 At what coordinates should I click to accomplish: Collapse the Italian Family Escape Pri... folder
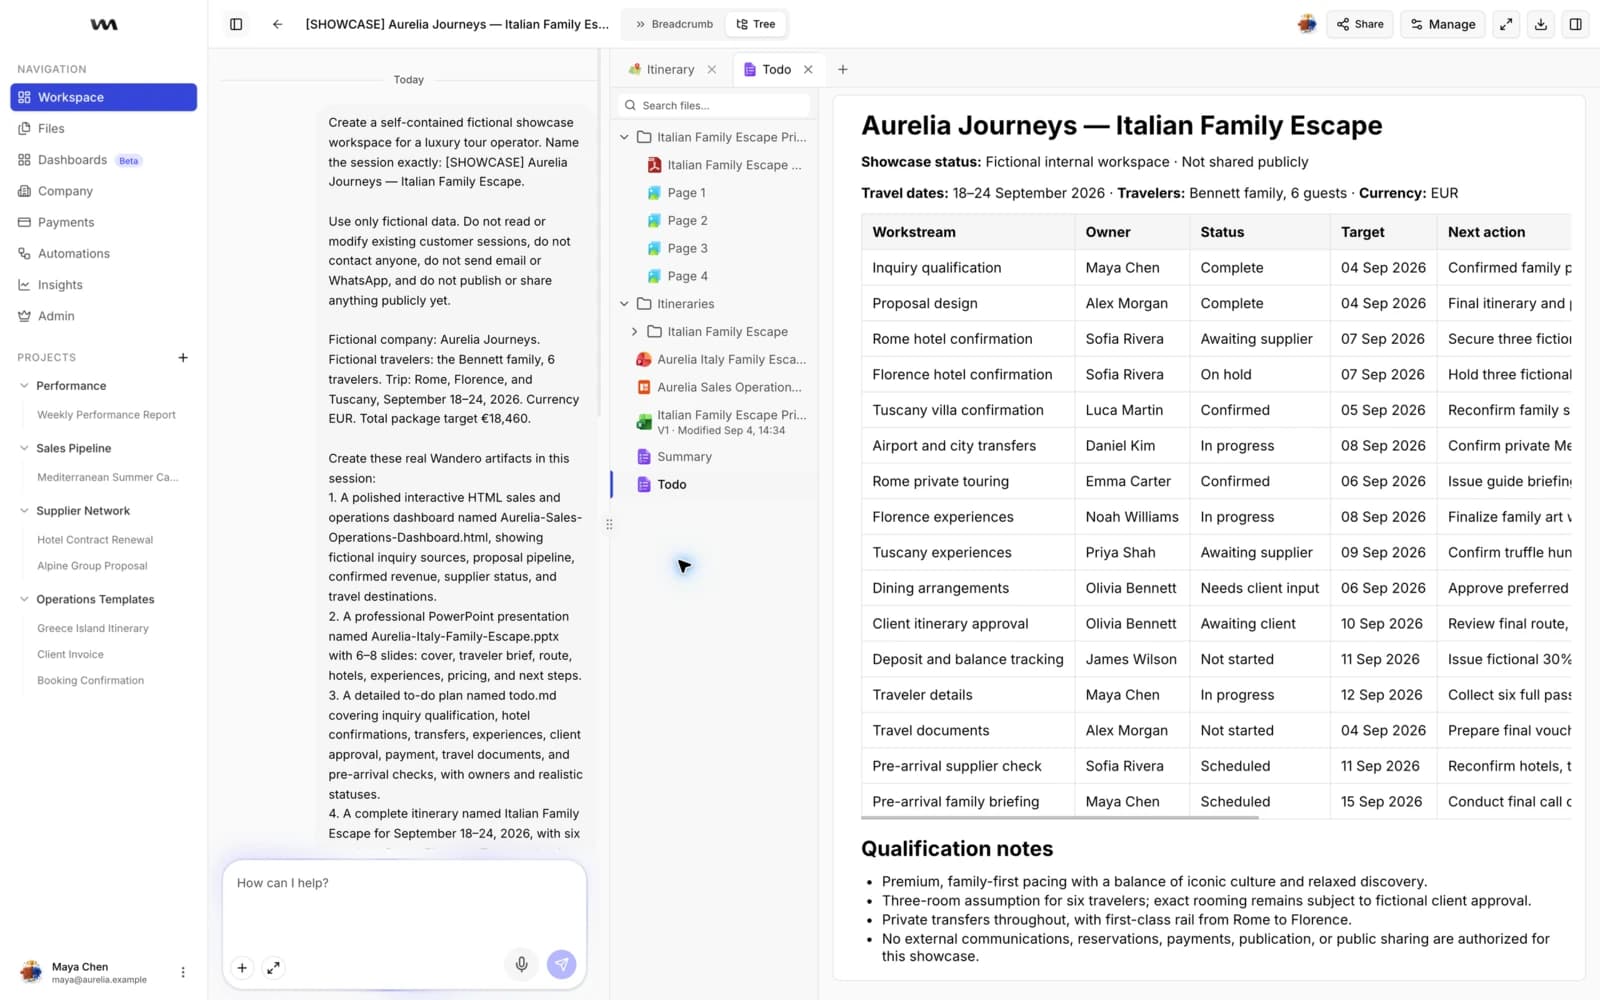coord(624,137)
